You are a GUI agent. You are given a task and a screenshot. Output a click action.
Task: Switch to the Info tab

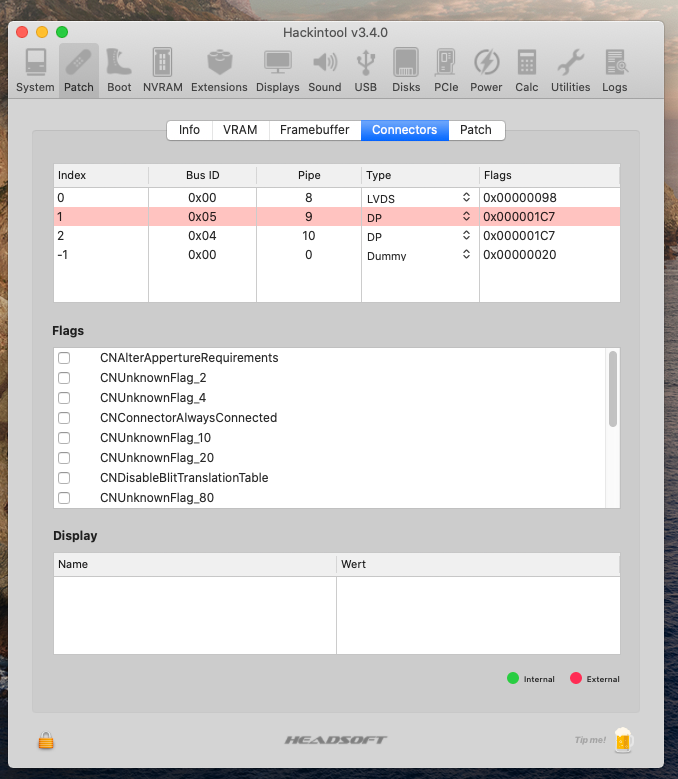(x=189, y=130)
